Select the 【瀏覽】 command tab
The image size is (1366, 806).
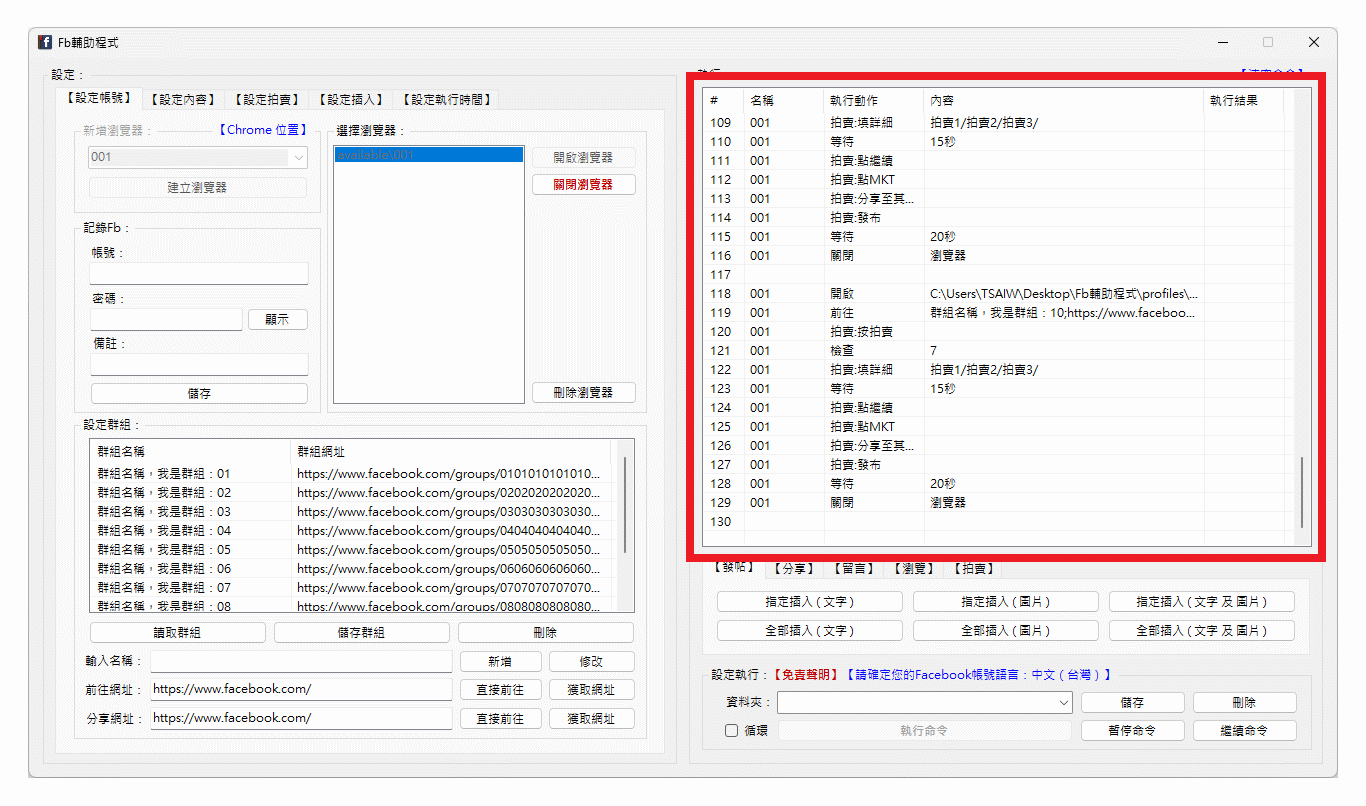[915, 568]
